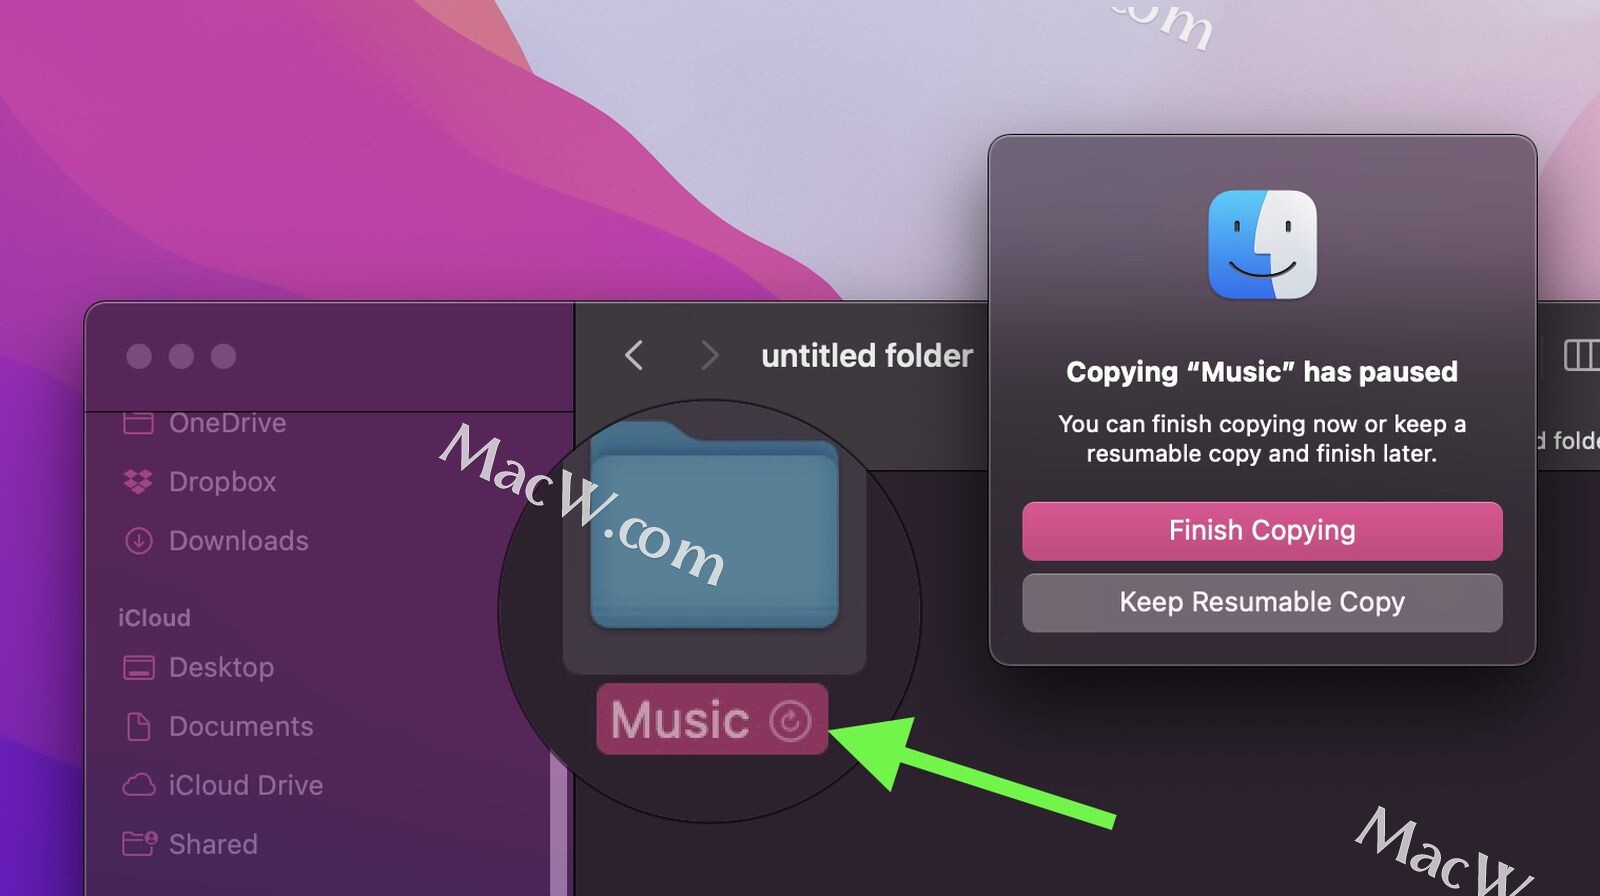The image size is (1600, 896).
Task: Go forward with the right chevron
Action: click(x=710, y=355)
